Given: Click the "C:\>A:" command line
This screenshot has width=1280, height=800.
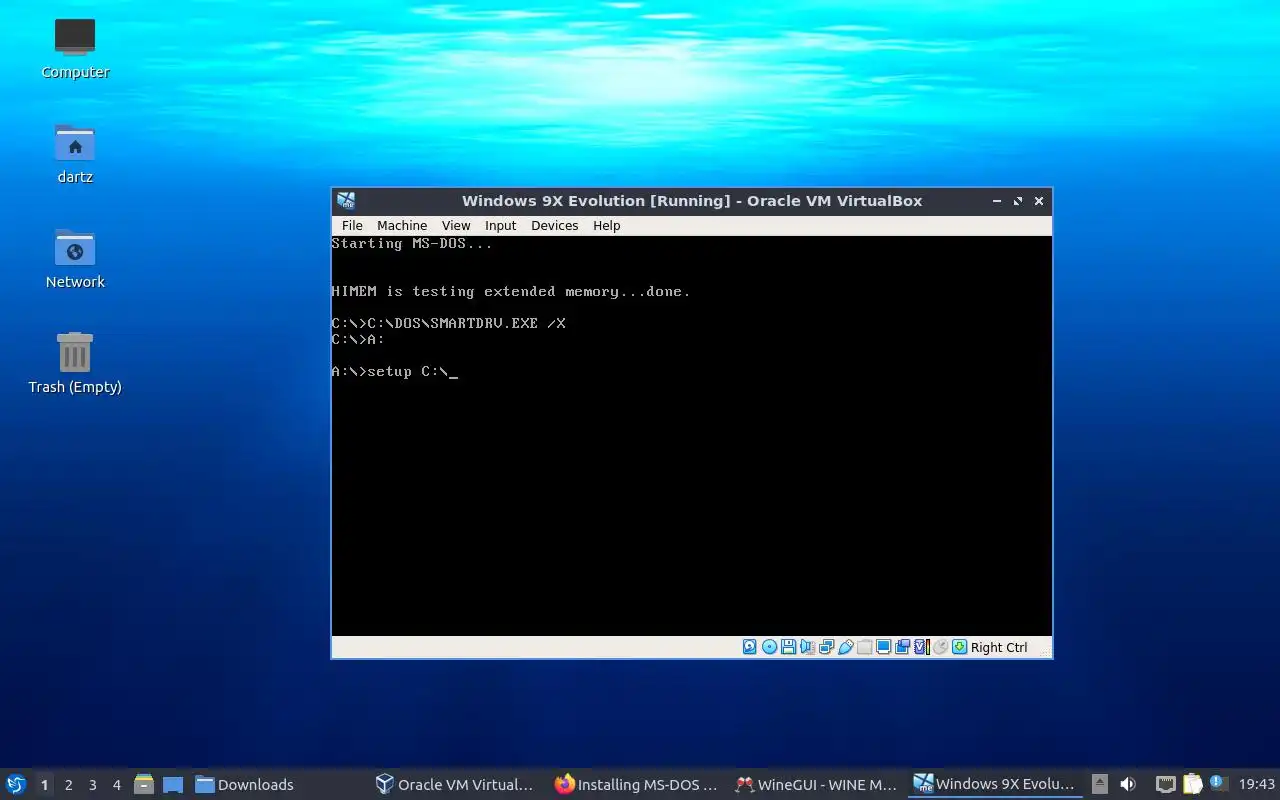Looking at the screenshot, I should tap(358, 339).
